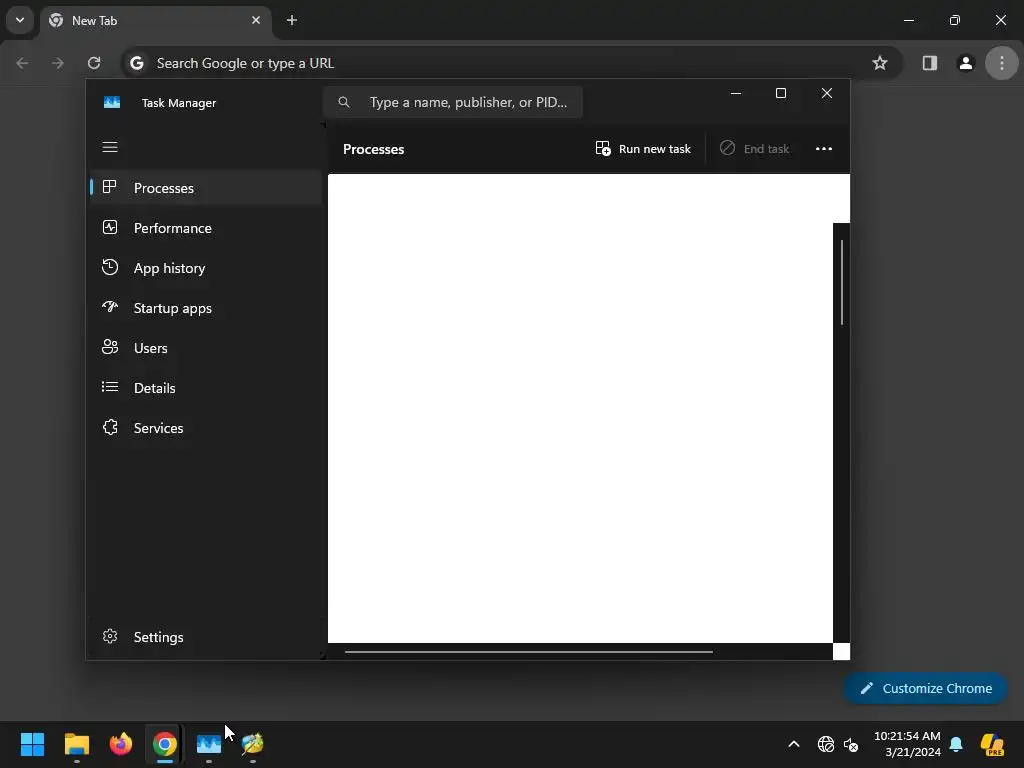This screenshot has height=768, width=1024.
Task: Open the Performance page in Task Manager
Action: coord(206,228)
